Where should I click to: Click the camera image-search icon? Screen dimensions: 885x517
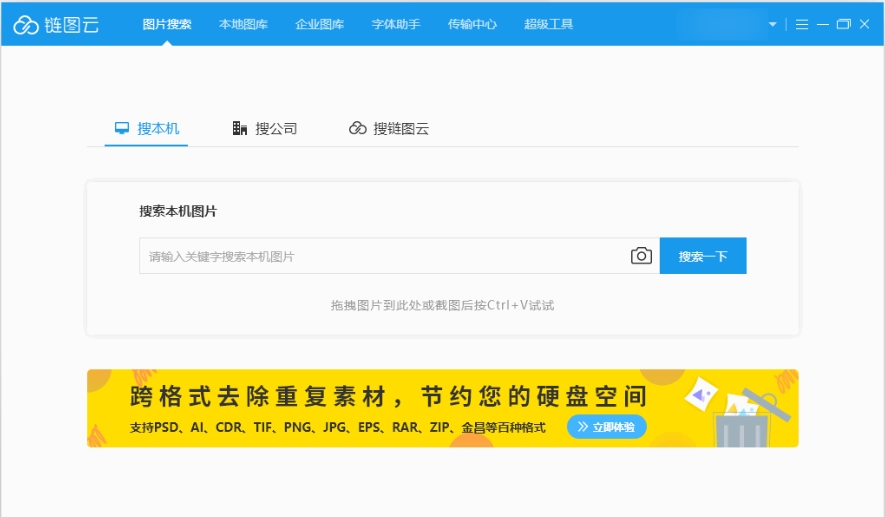641,256
